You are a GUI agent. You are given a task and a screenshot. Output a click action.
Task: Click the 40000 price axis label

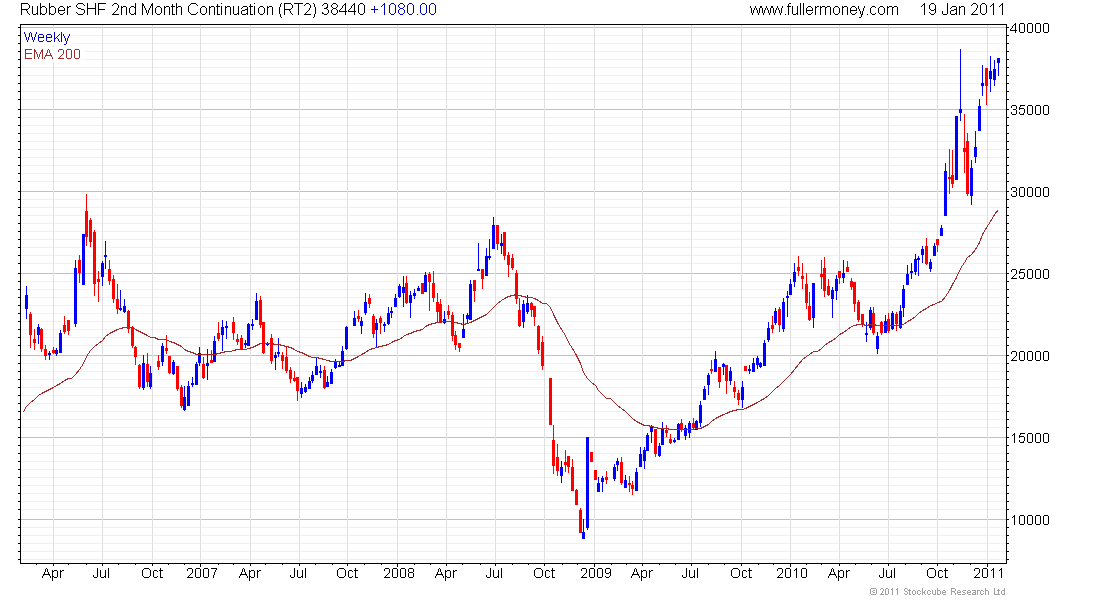[1031, 28]
